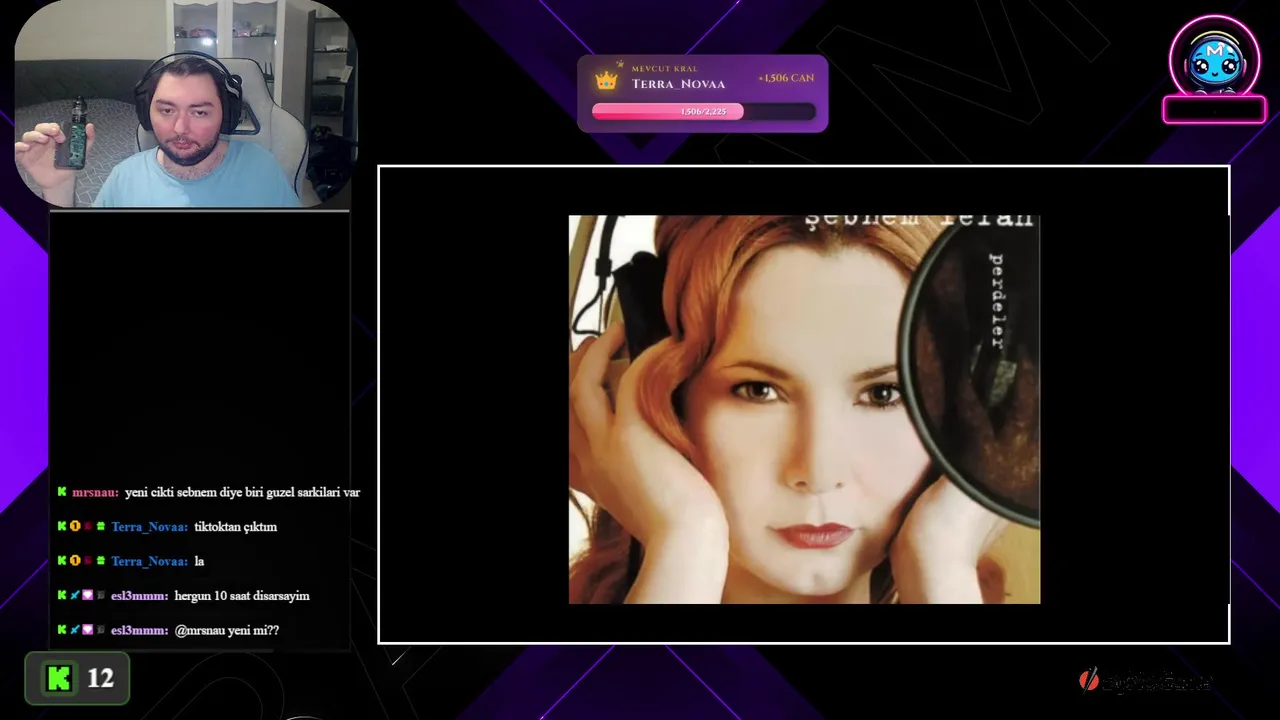Click blue sword badge on '@mrsnau yeni mi??' row

[x=75, y=630]
